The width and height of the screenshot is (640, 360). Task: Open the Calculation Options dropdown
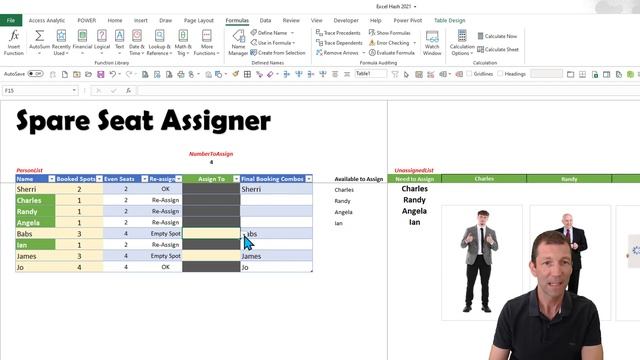click(462, 42)
